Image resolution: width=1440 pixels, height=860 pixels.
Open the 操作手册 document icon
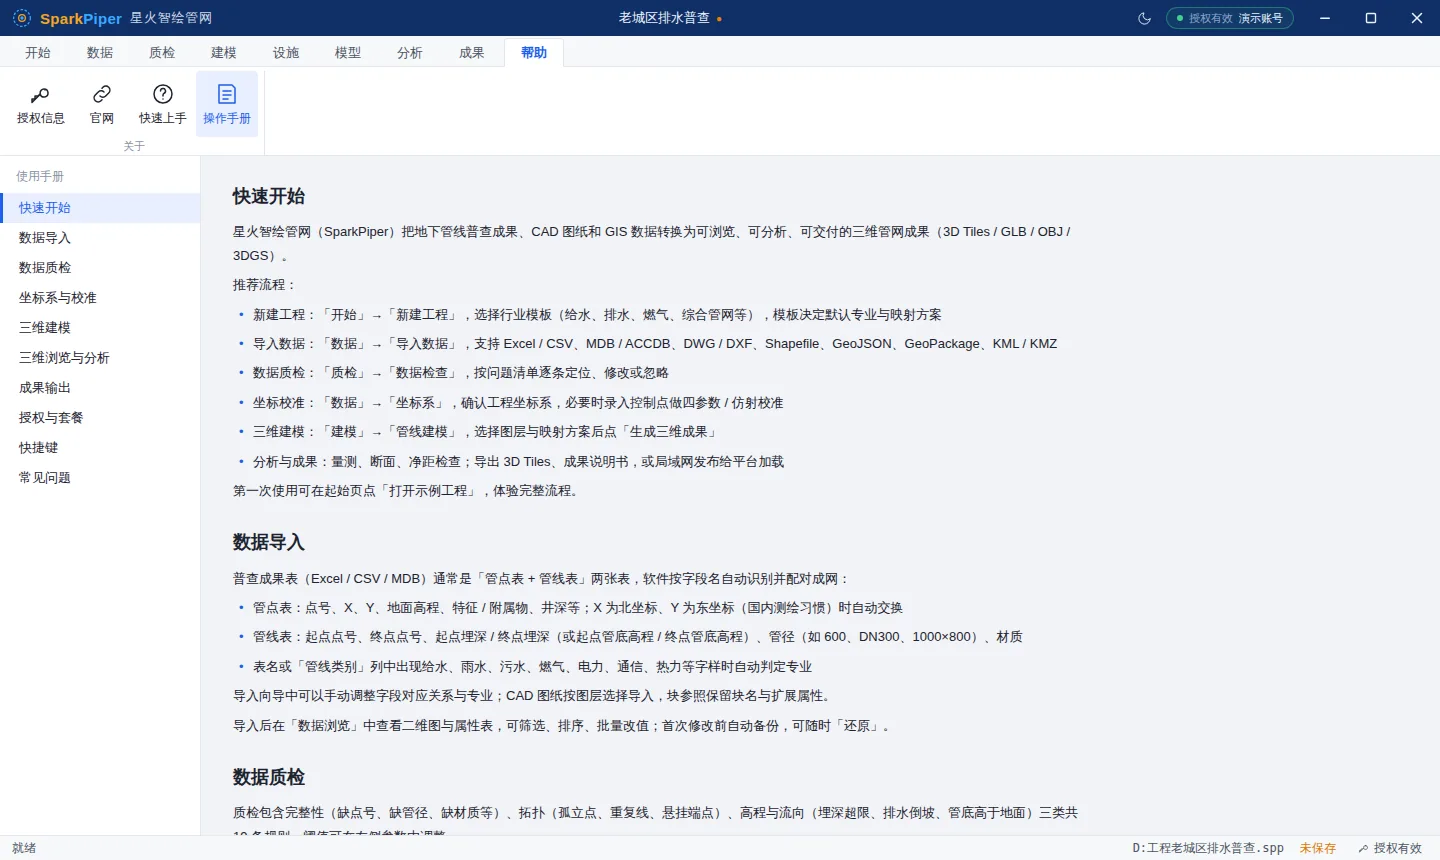(227, 104)
